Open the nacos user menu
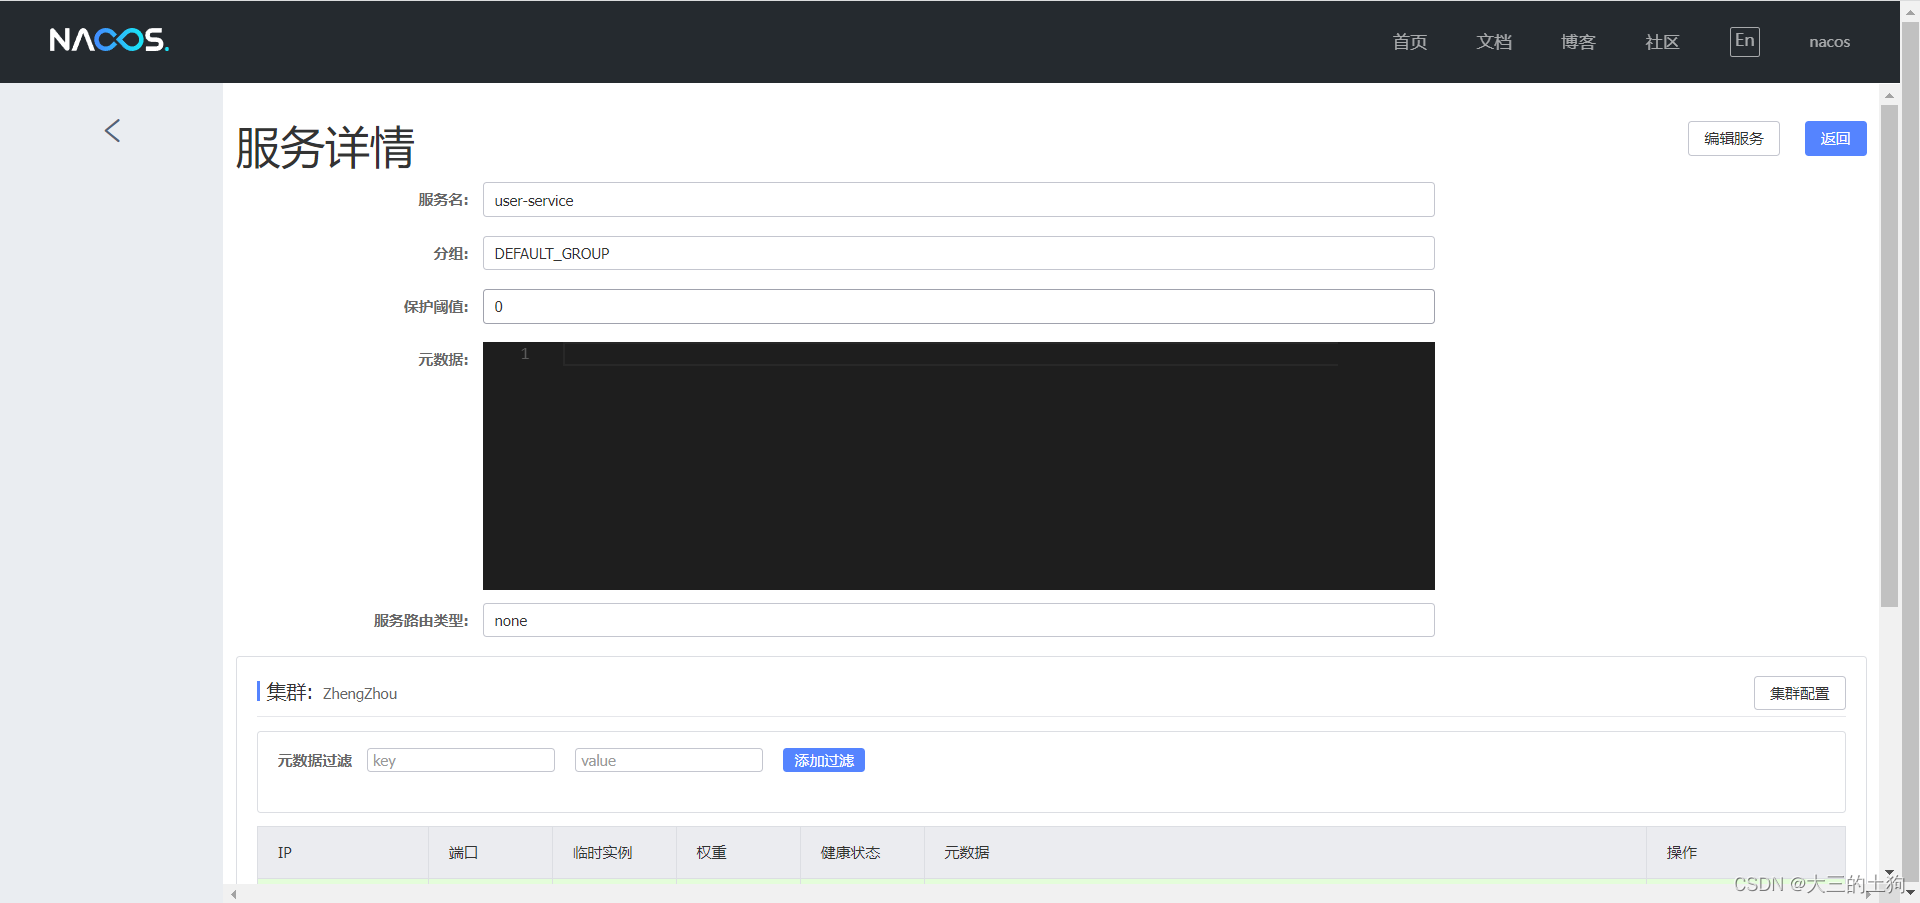This screenshot has height=903, width=1920. (x=1829, y=42)
